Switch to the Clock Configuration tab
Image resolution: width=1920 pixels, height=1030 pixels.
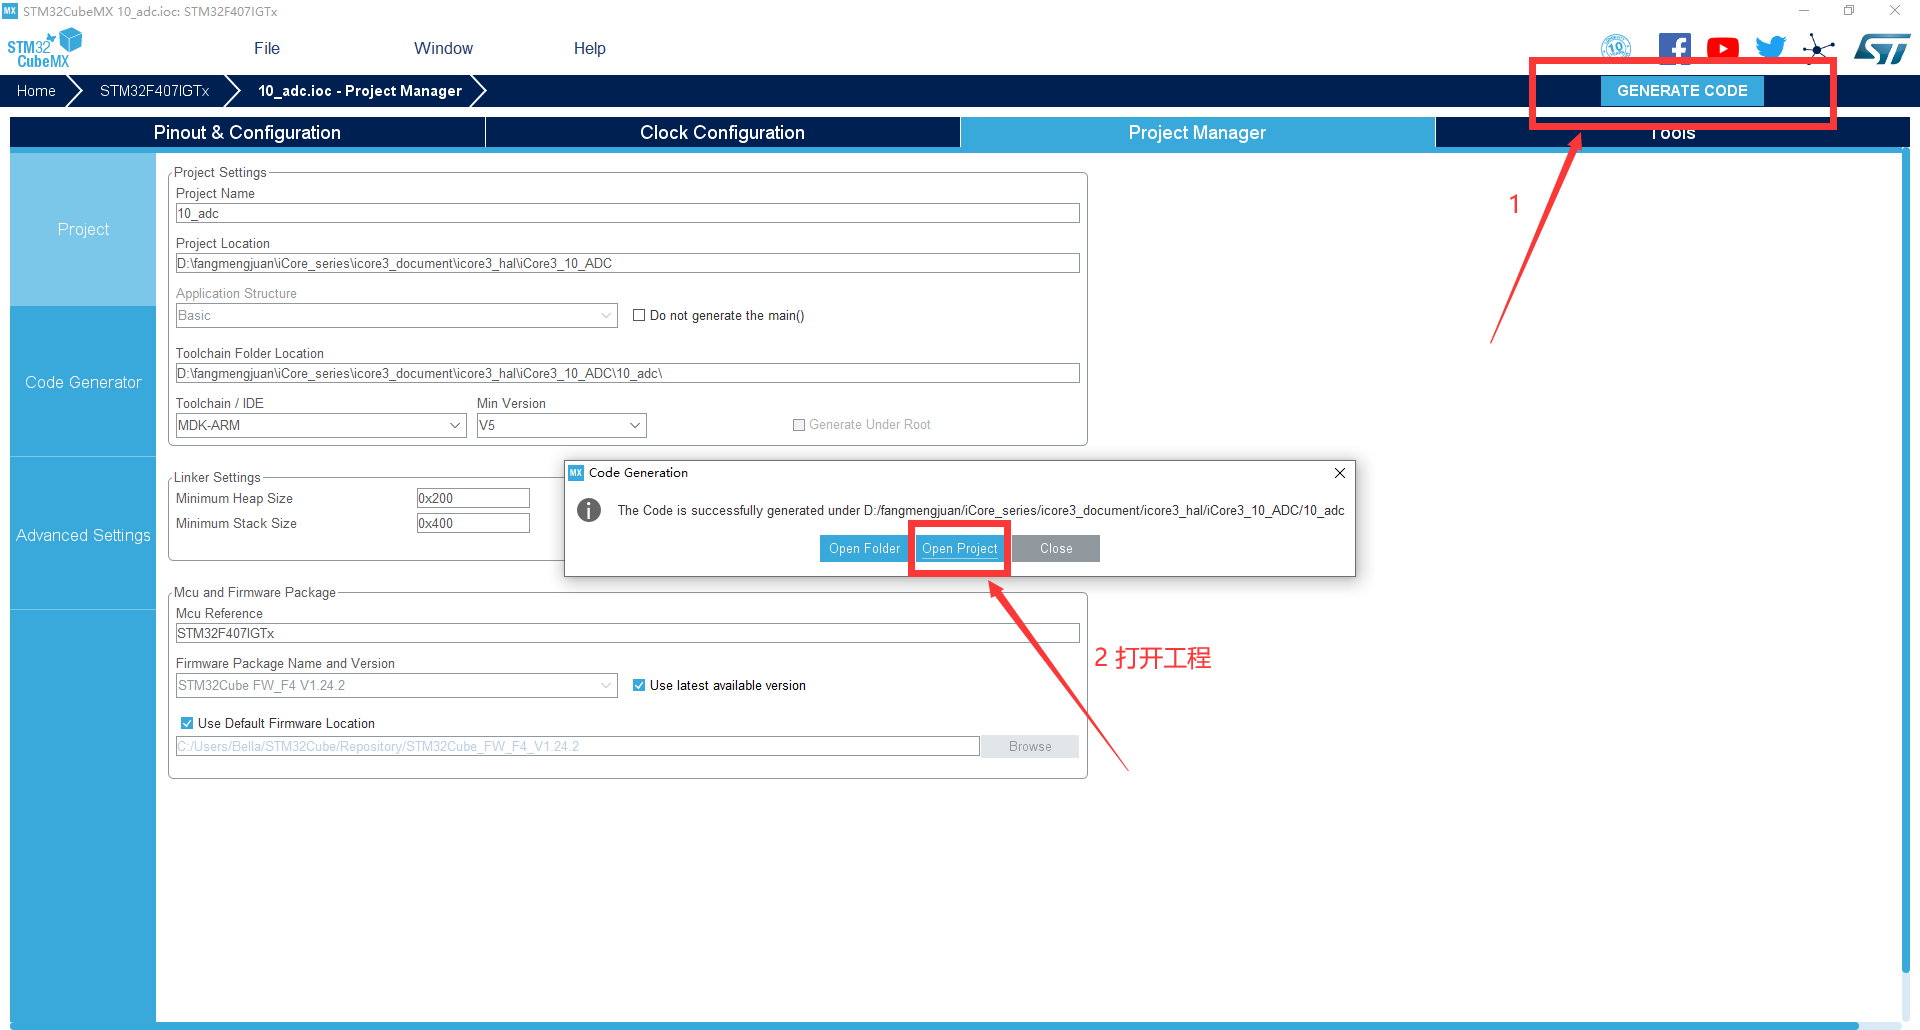[x=722, y=133]
